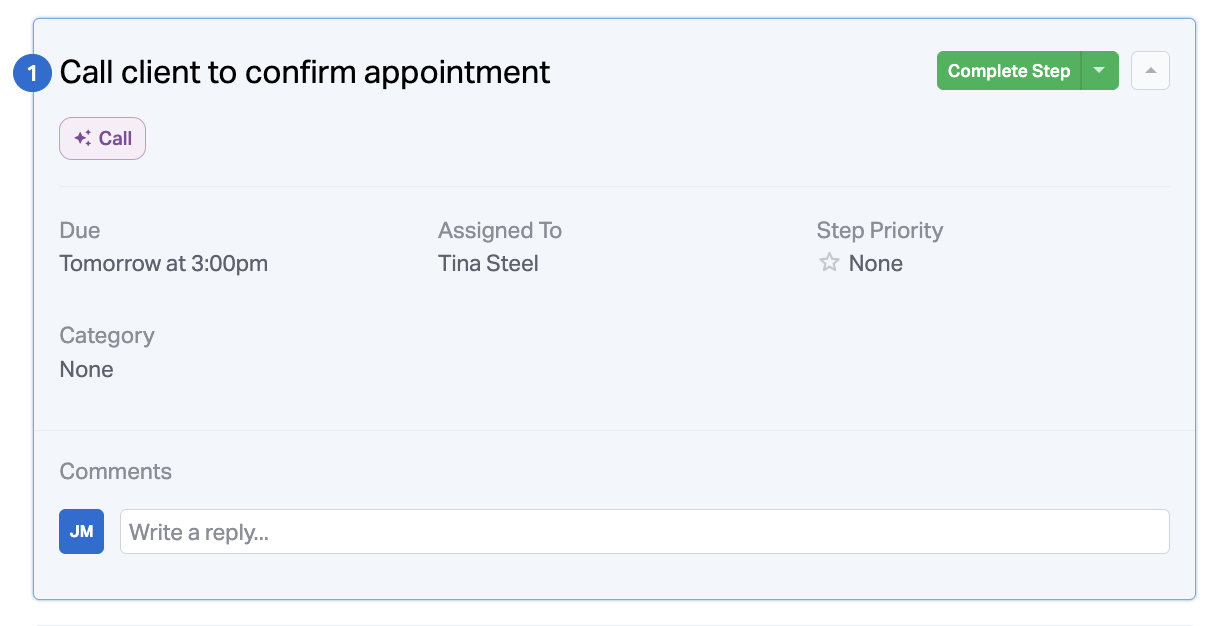Focus the "Write a reply..." comment field
Image resolution: width=1220 pixels, height=626 pixels.
click(644, 532)
